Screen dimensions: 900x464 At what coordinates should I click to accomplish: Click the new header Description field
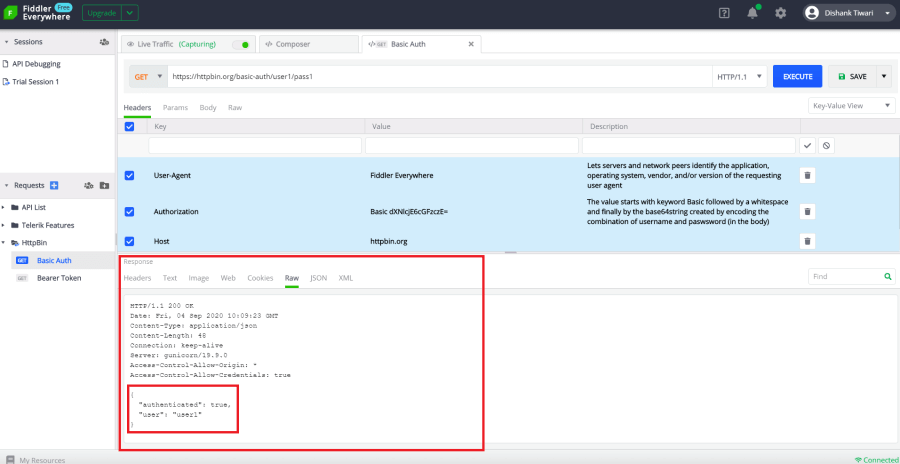click(689, 146)
